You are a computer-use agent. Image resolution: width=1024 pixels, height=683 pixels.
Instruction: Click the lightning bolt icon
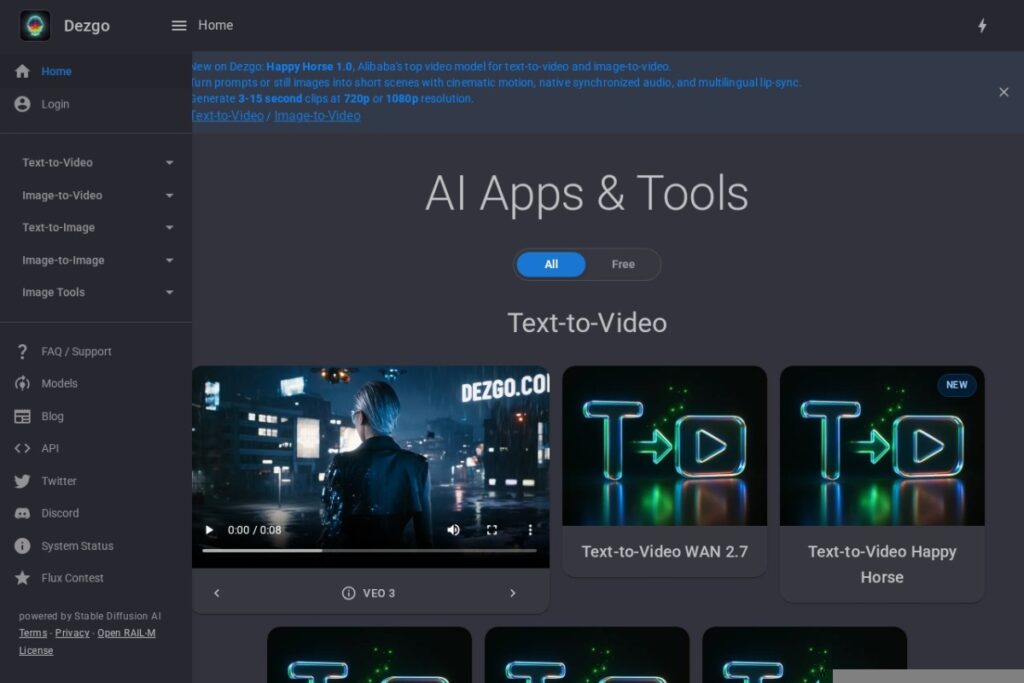click(982, 25)
